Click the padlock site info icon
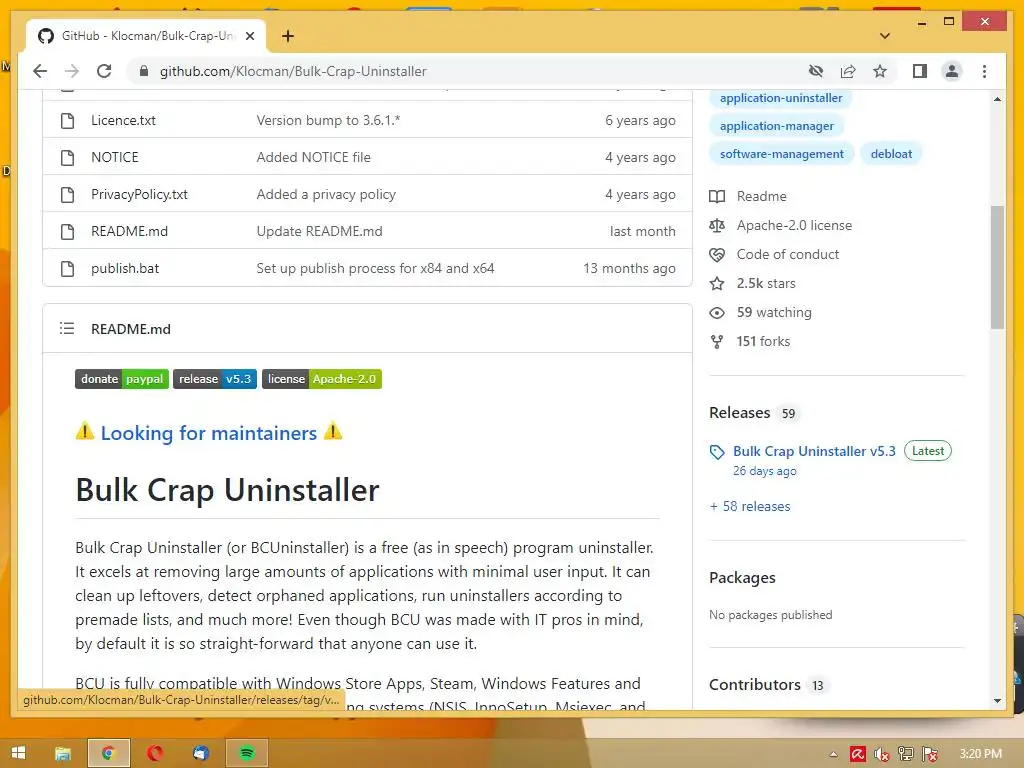 144,71
